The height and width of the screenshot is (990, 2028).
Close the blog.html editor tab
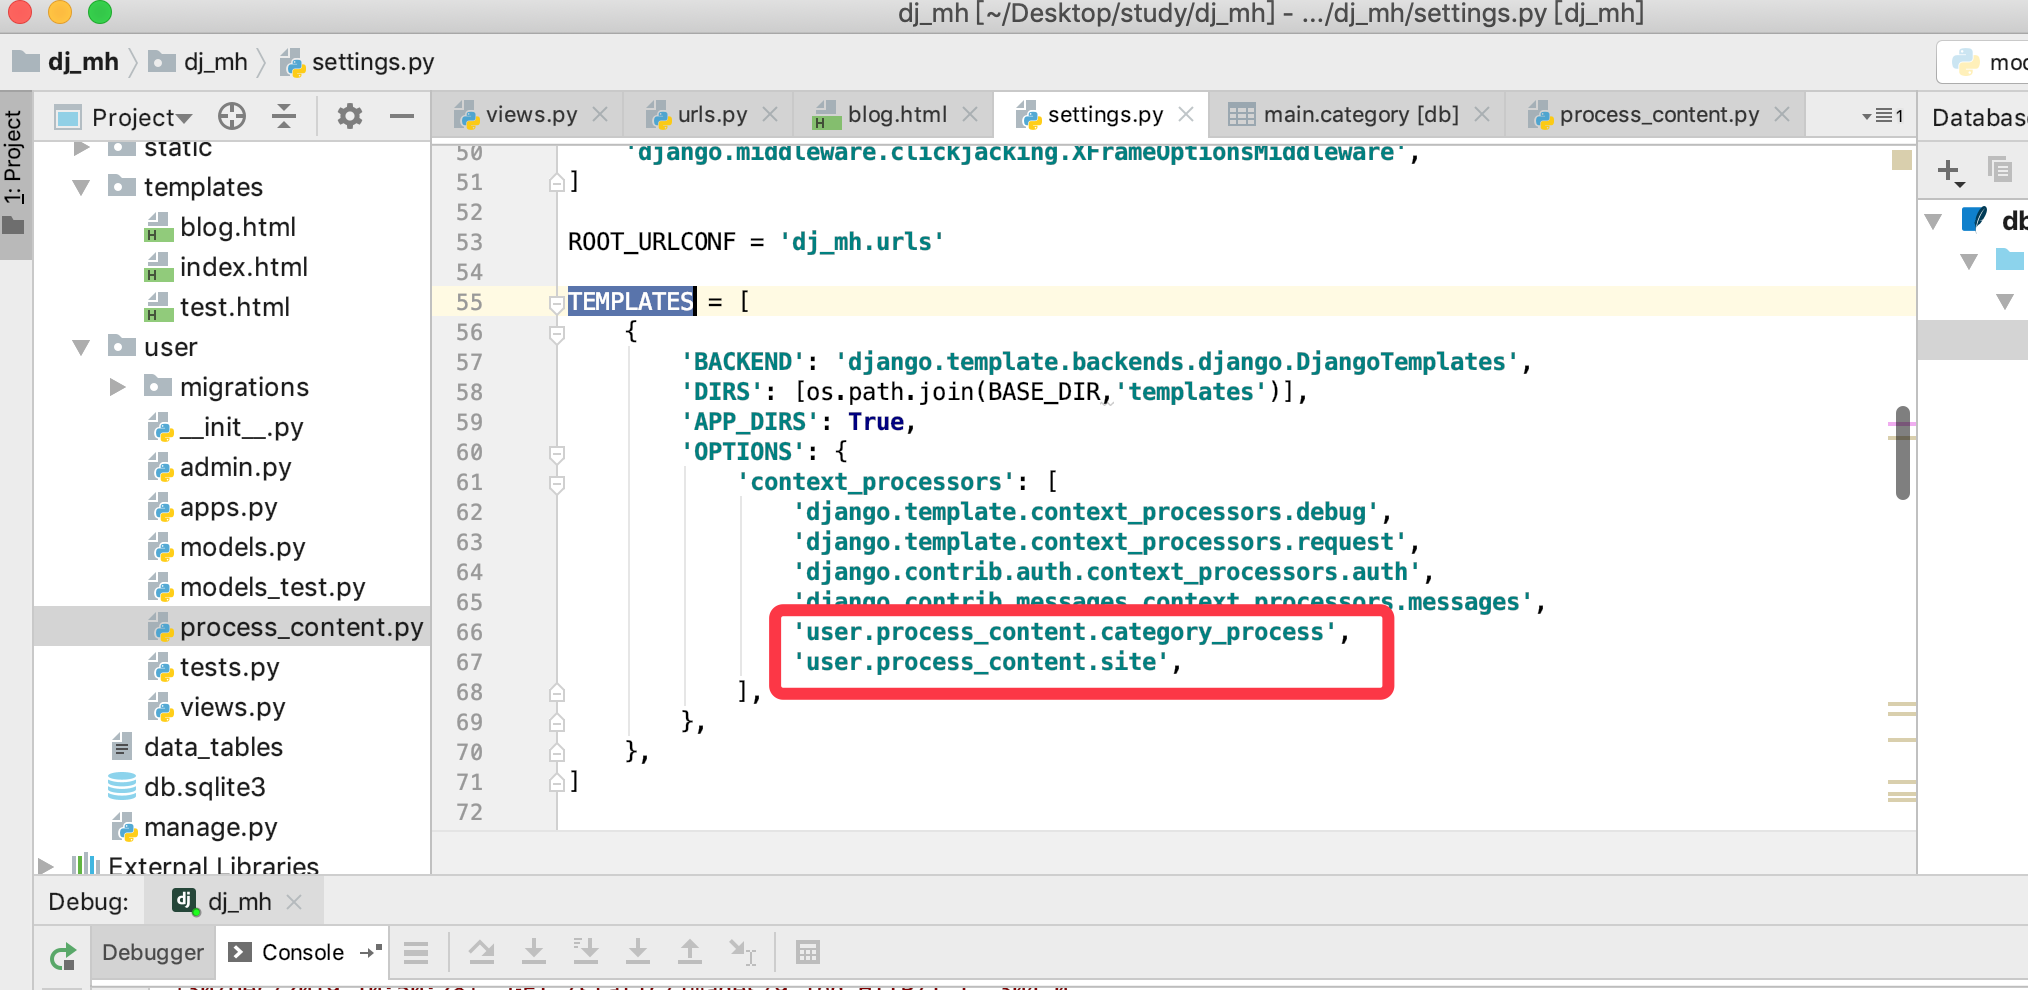(970, 115)
